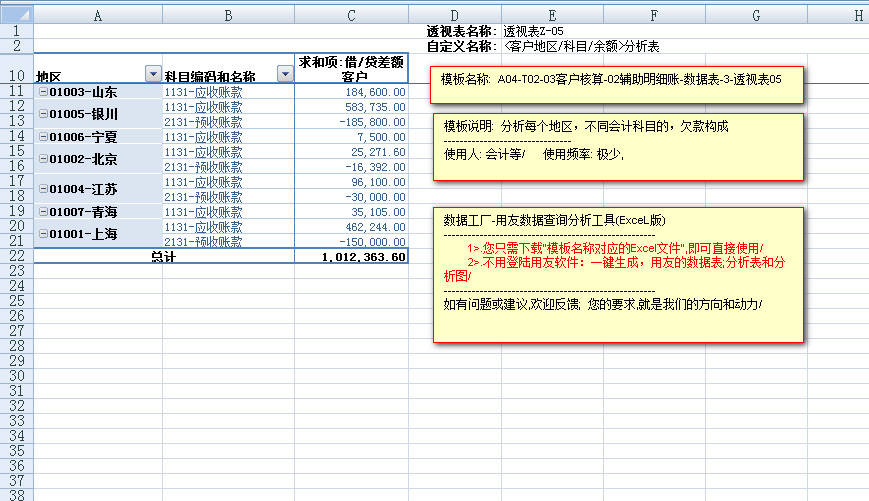Collapse the 01005-银川 pivot group

coord(43,114)
